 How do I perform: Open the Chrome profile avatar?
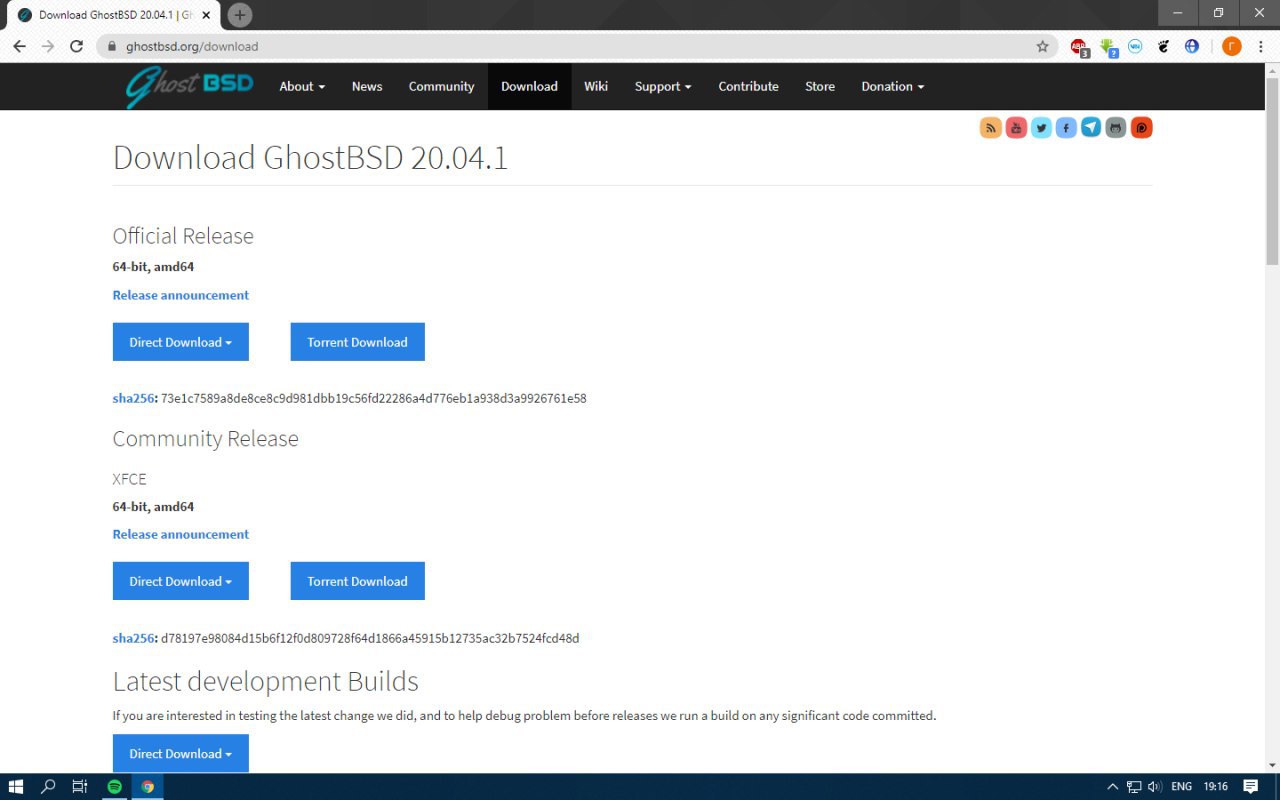(1231, 46)
